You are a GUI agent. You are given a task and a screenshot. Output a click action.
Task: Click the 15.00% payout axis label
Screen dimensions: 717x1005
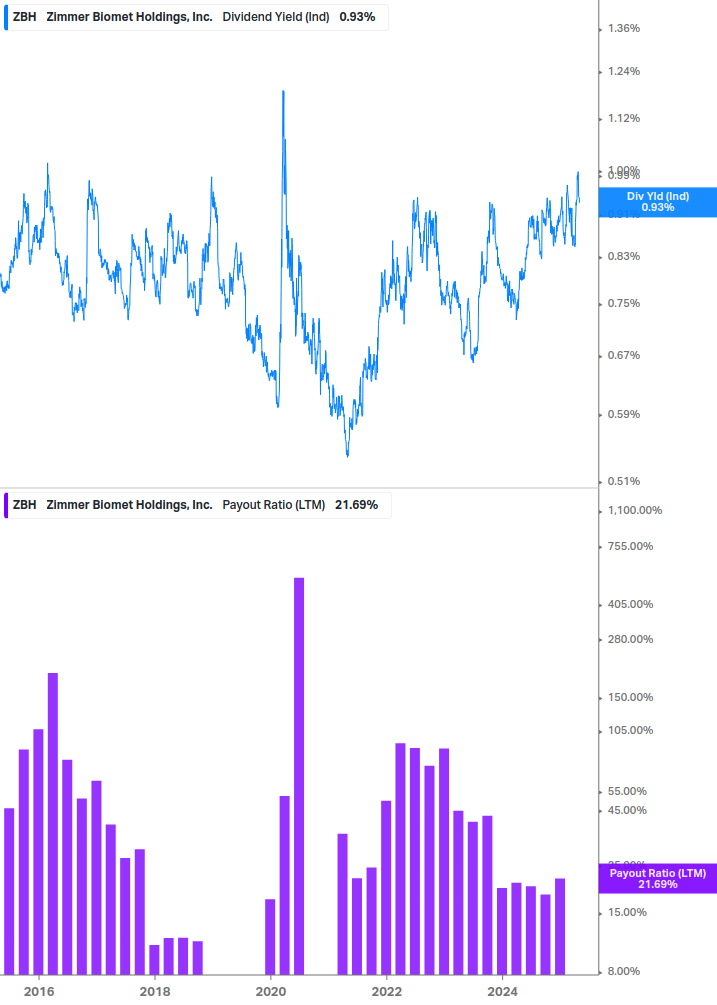pyautogui.click(x=627, y=912)
